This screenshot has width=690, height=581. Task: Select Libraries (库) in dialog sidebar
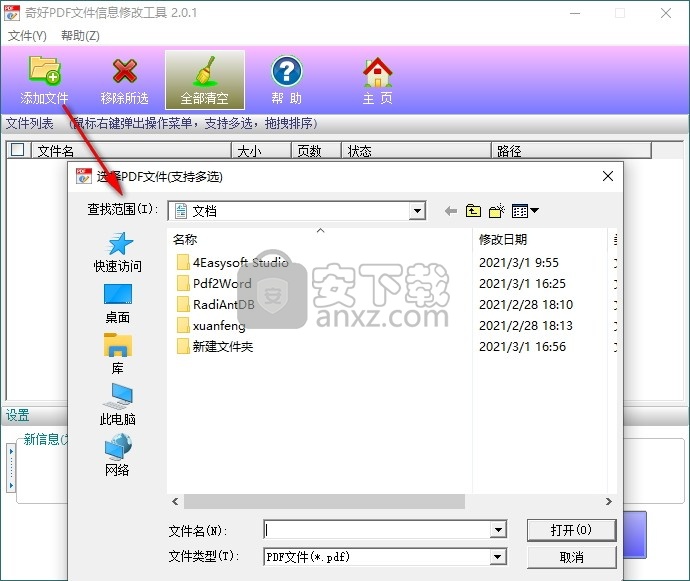click(118, 354)
